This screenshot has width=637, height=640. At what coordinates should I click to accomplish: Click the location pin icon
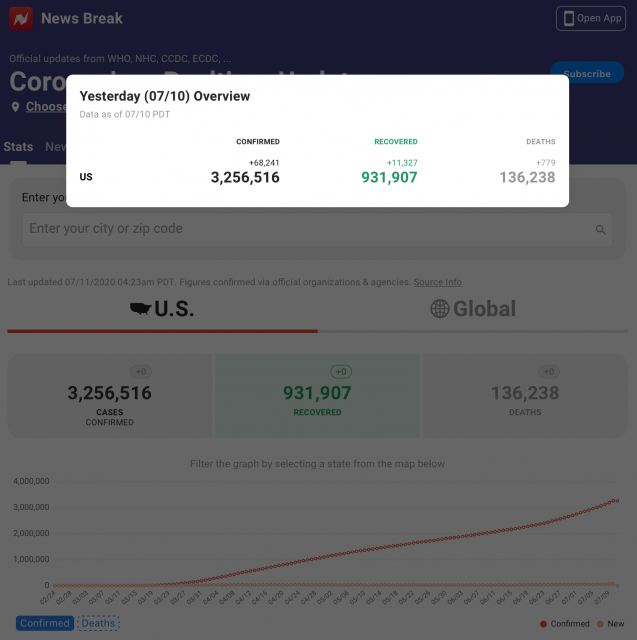point(16,107)
